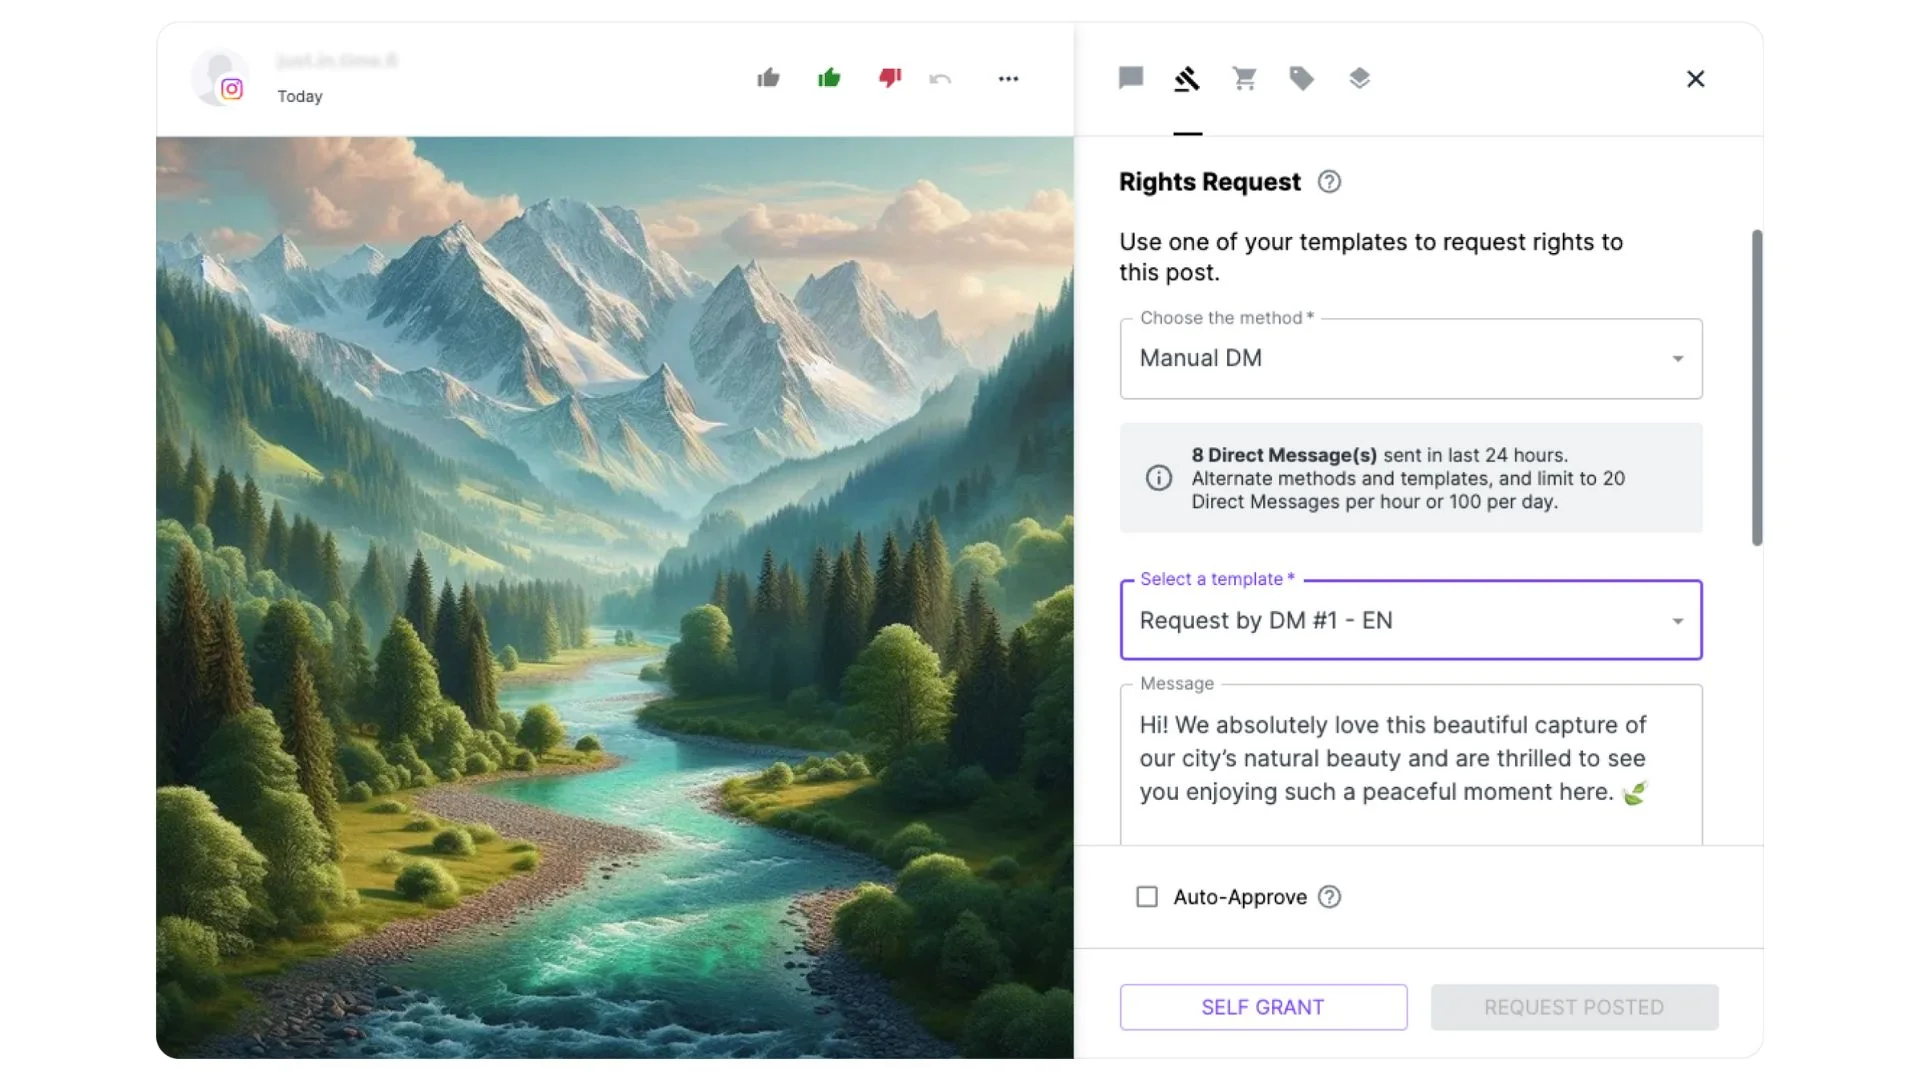Reject the post with the red thumbs-down
Screen dimensions: 1920x1080
[x=890, y=78]
